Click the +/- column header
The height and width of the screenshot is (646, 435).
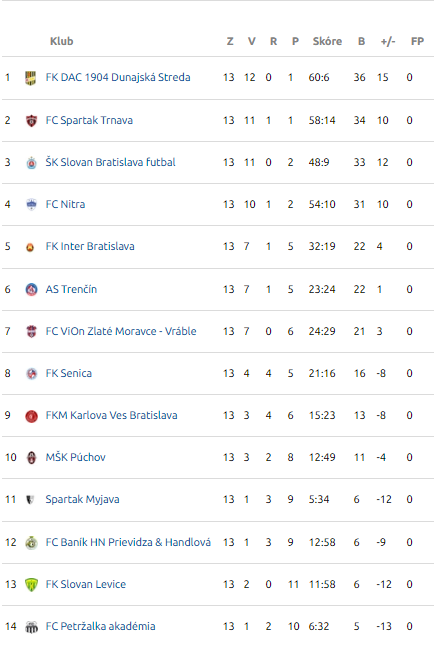[x=388, y=41]
